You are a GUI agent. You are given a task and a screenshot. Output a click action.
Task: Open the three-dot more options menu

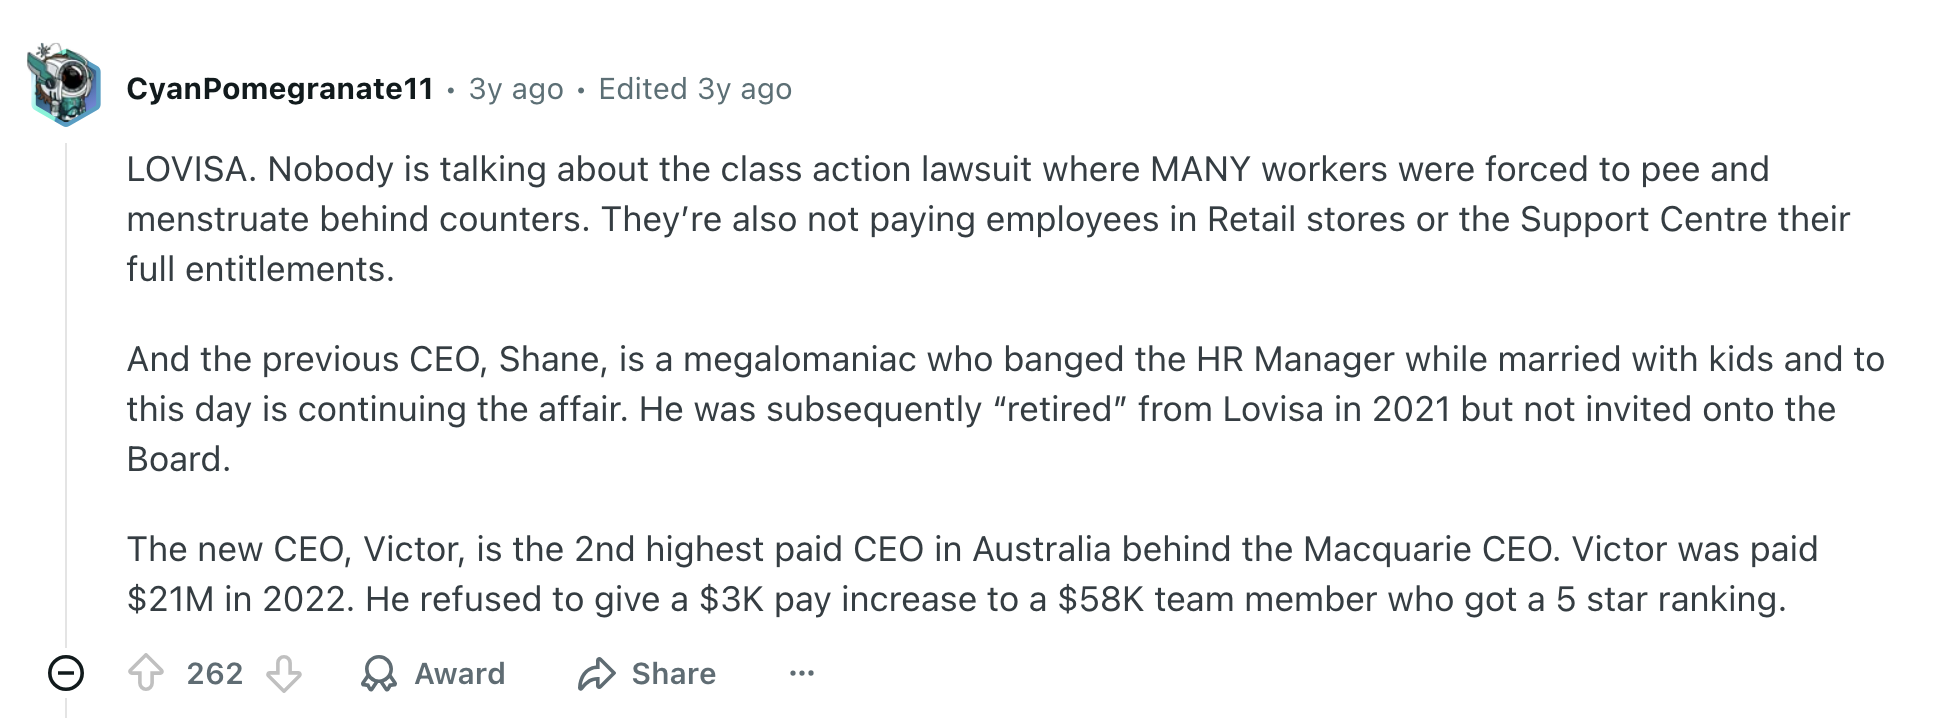click(x=801, y=673)
